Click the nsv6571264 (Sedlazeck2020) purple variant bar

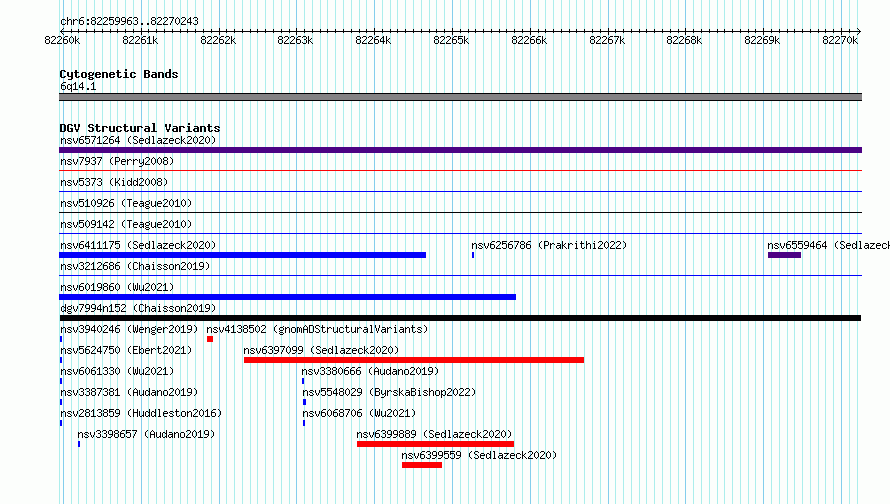(460, 150)
